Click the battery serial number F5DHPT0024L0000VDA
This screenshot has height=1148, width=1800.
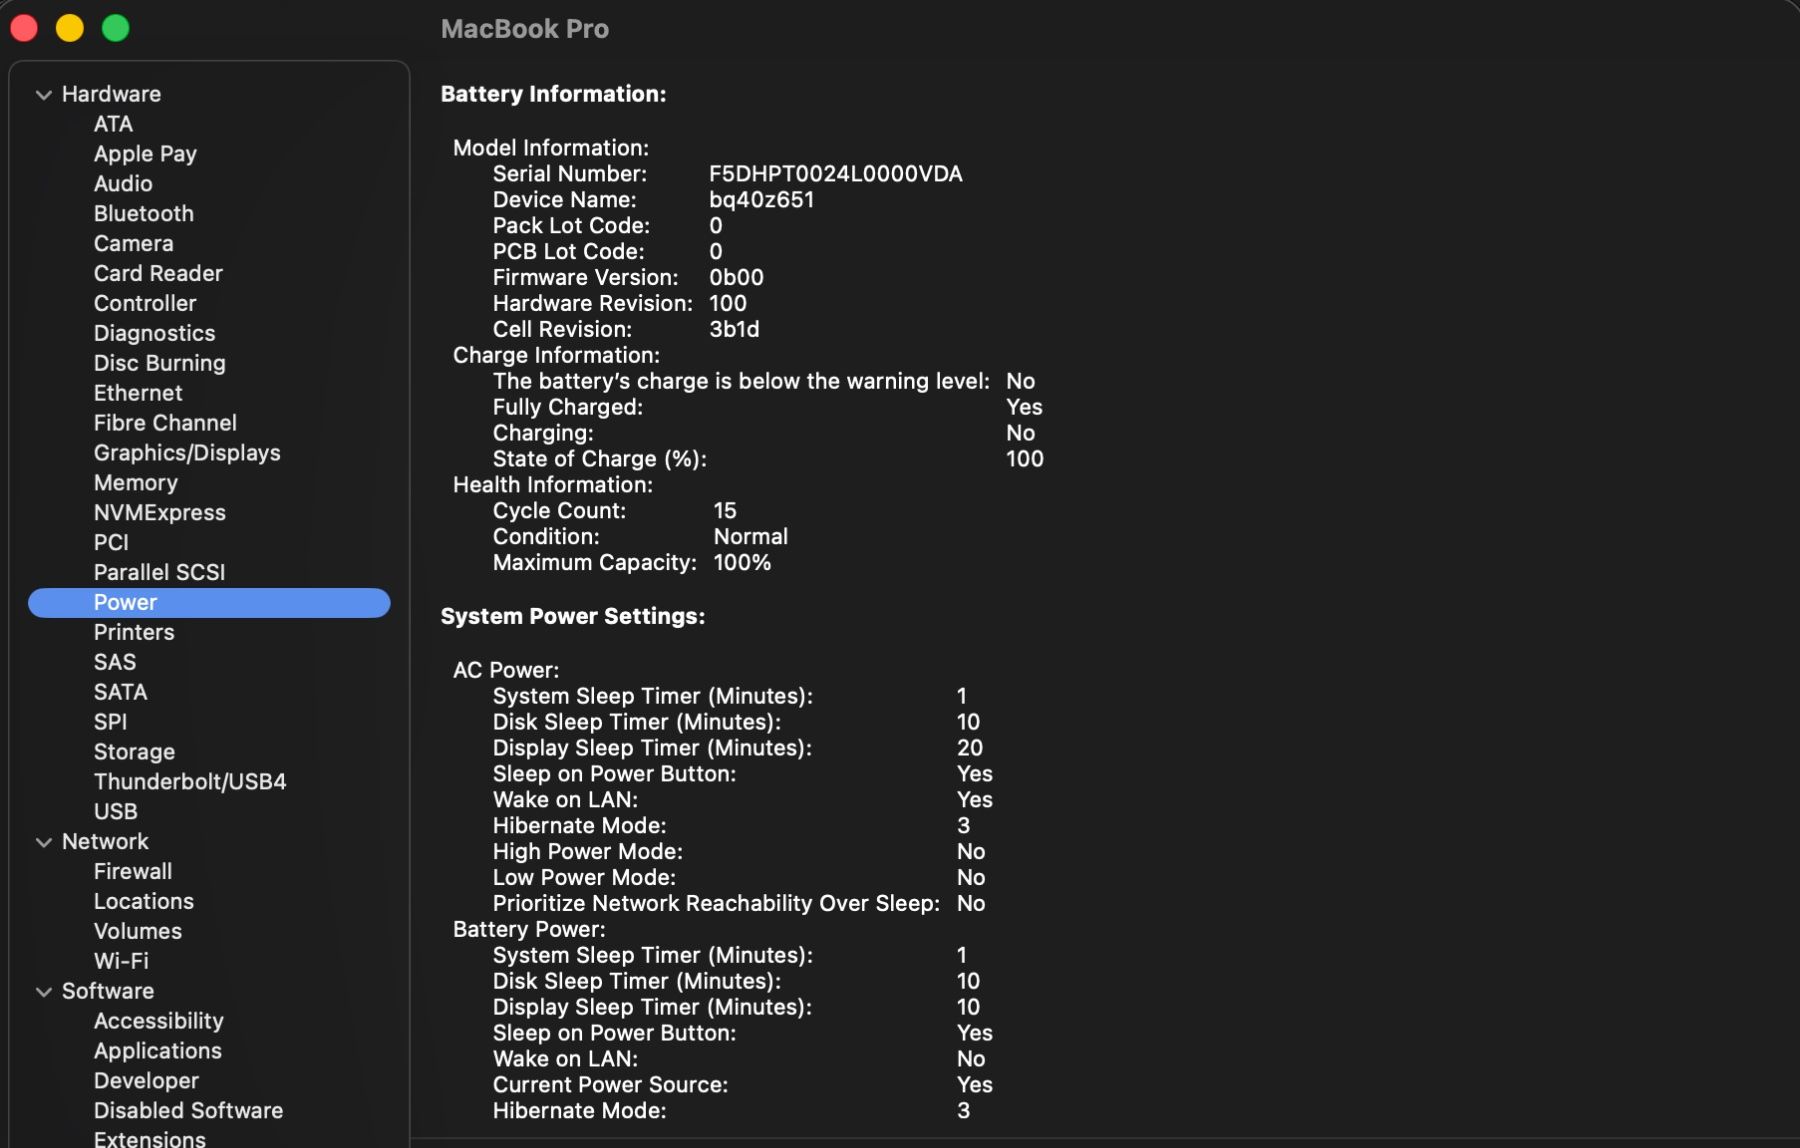(x=836, y=174)
